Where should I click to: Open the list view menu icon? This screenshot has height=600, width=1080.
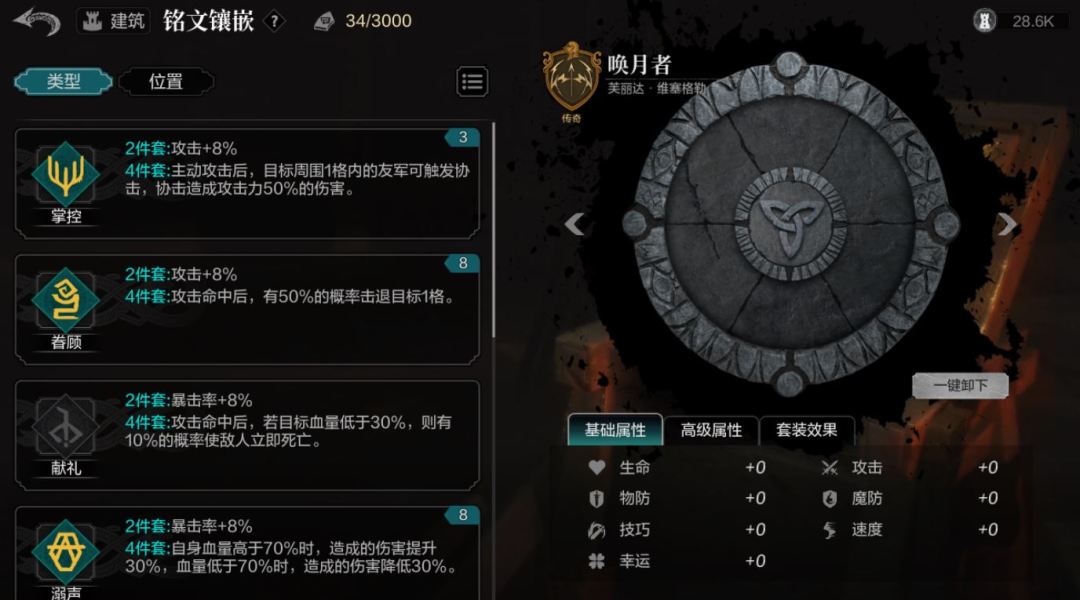click(x=472, y=81)
